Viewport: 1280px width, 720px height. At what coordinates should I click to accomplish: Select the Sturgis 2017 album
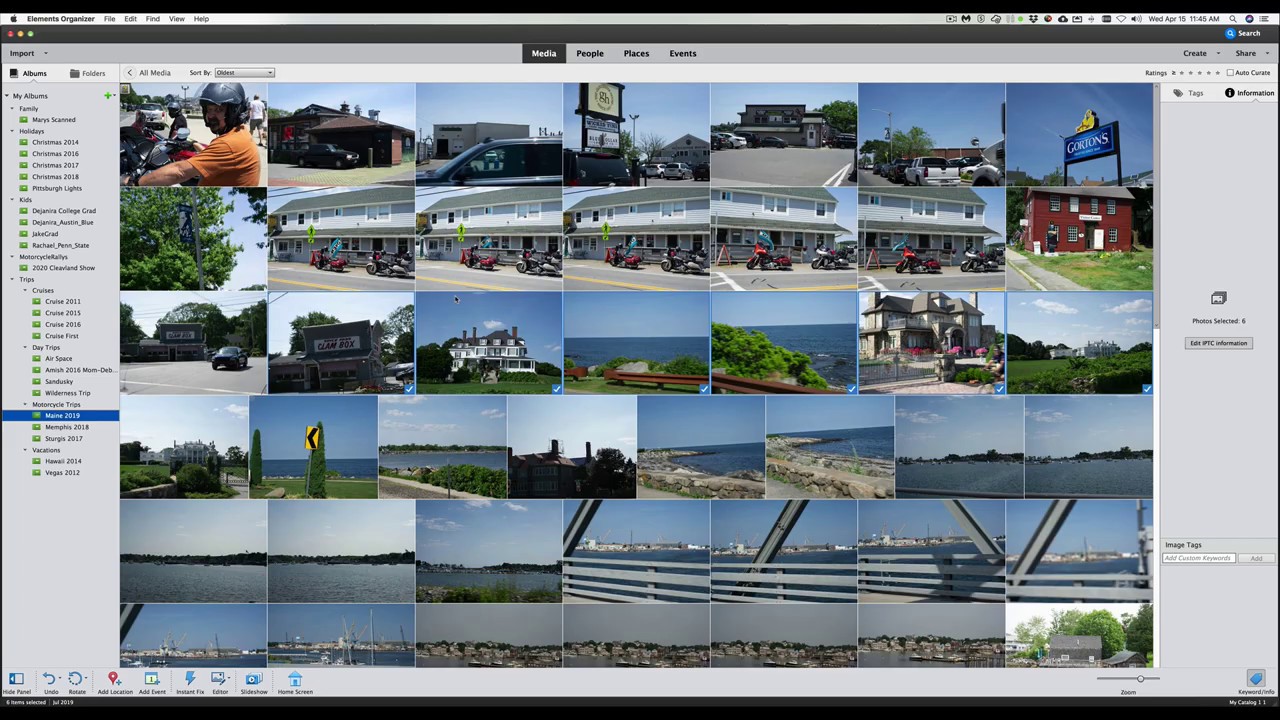point(63,438)
